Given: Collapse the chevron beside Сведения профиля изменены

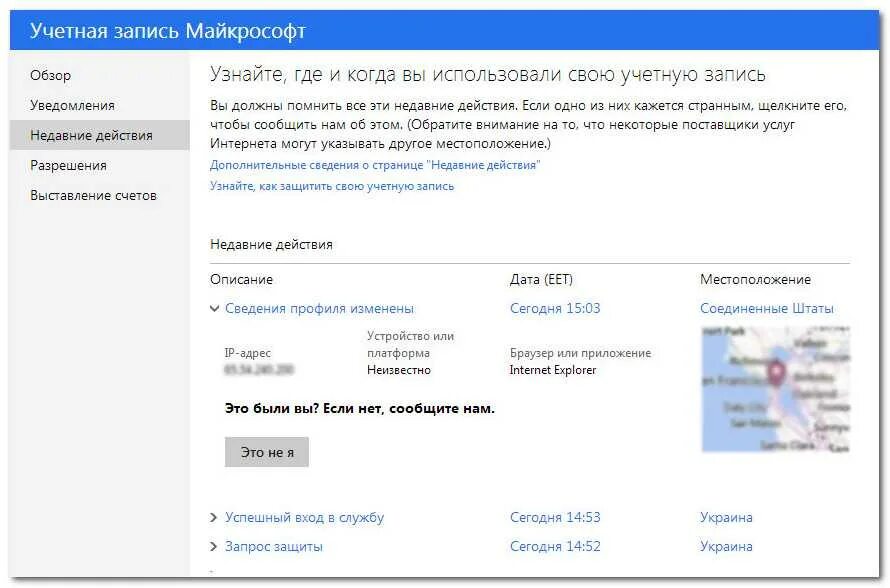Looking at the screenshot, I should click(214, 309).
